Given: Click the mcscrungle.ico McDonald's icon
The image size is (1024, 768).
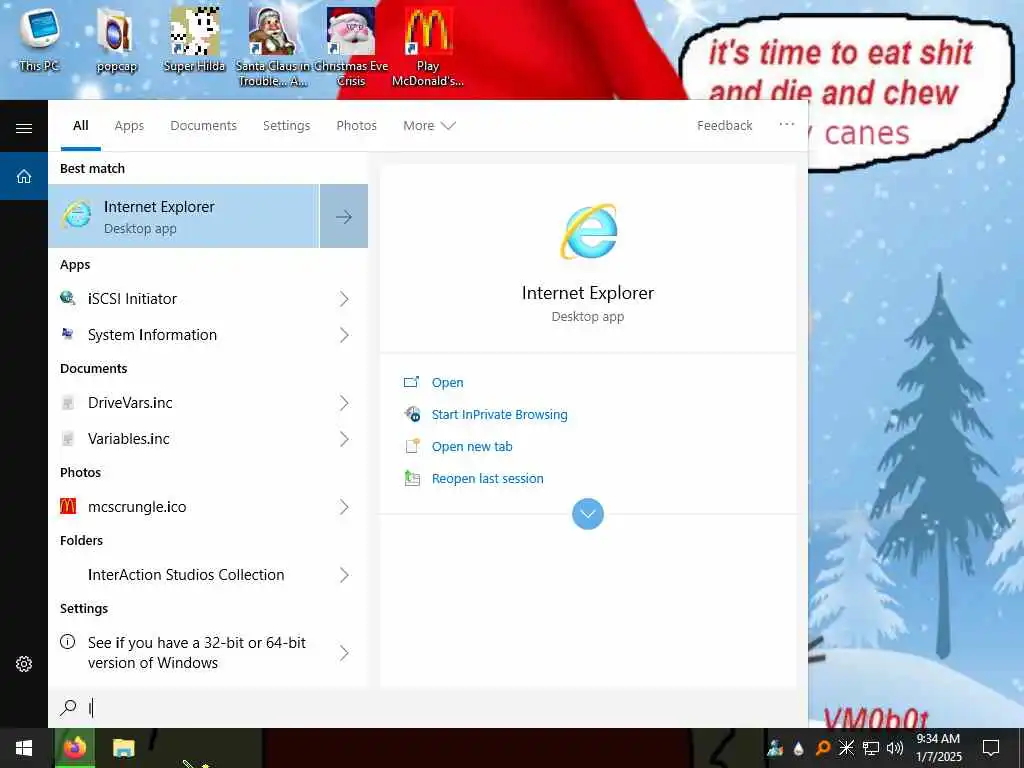Looking at the screenshot, I should click(x=68, y=507).
